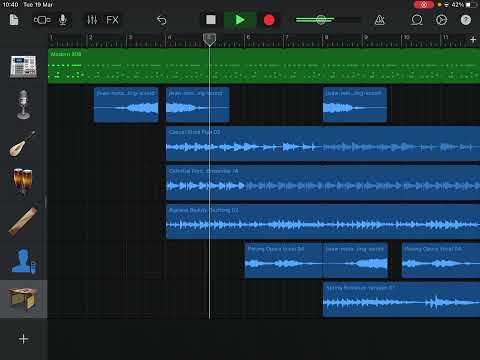This screenshot has width=480, height=360.
Task: Select the blue vocalist track header
Action: pyautogui.click(x=24, y=261)
